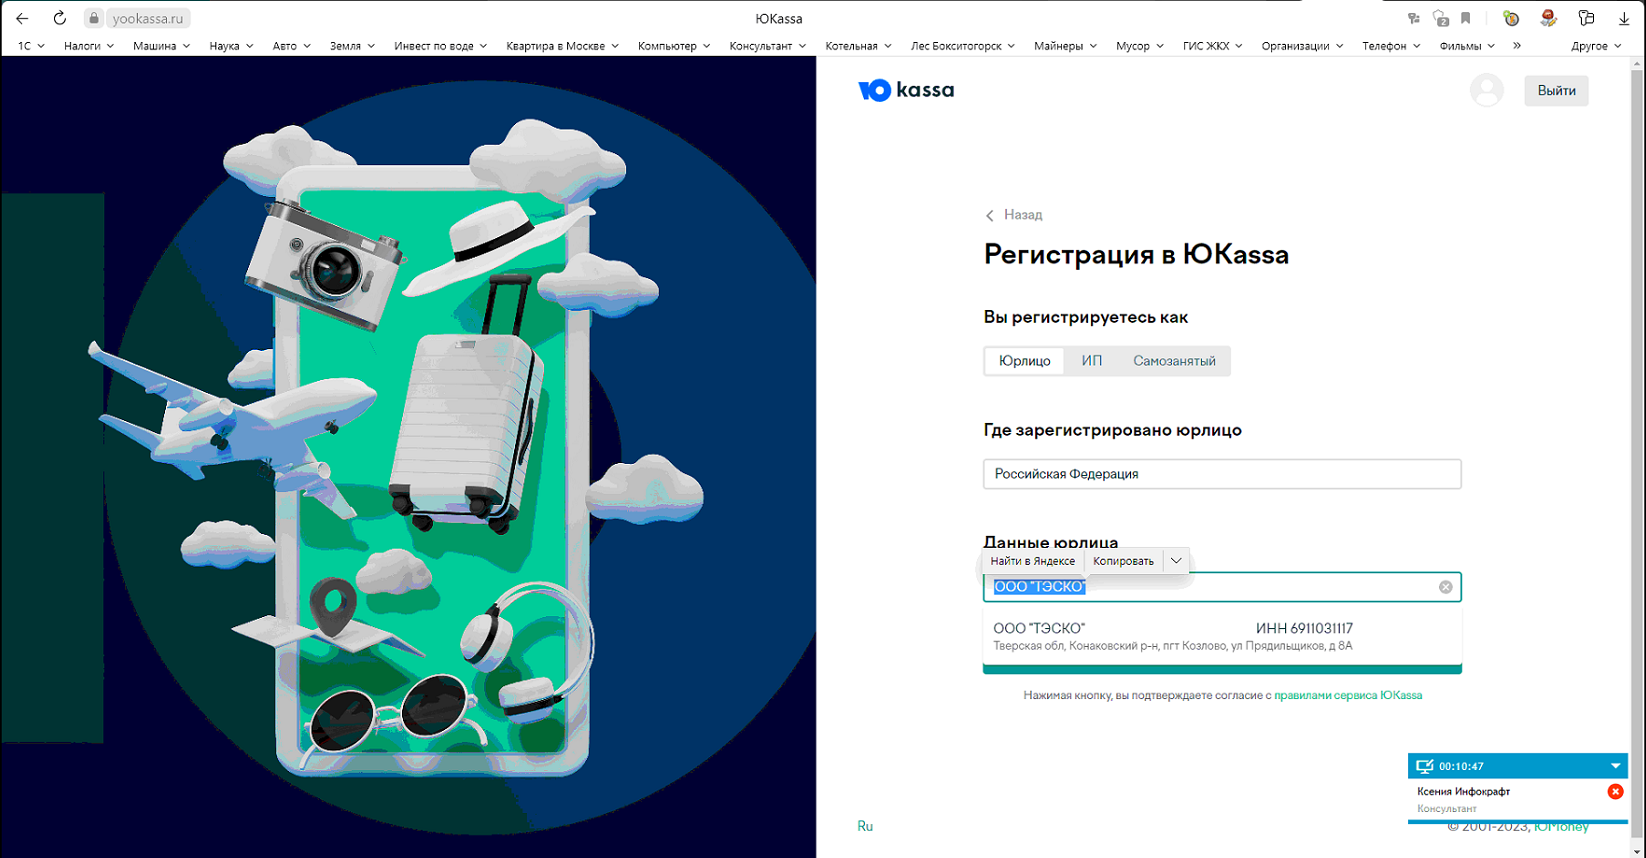The height and width of the screenshot is (858, 1646).
Task: Open the Организации bookmarks folder
Action: click(x=1302, y=46)
